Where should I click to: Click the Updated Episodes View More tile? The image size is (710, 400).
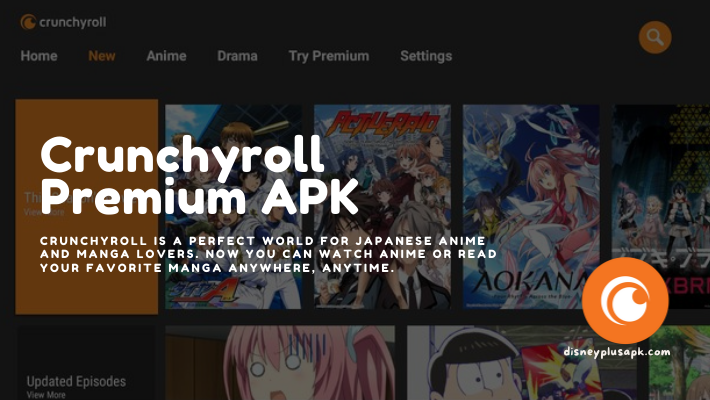pos(86,363)
